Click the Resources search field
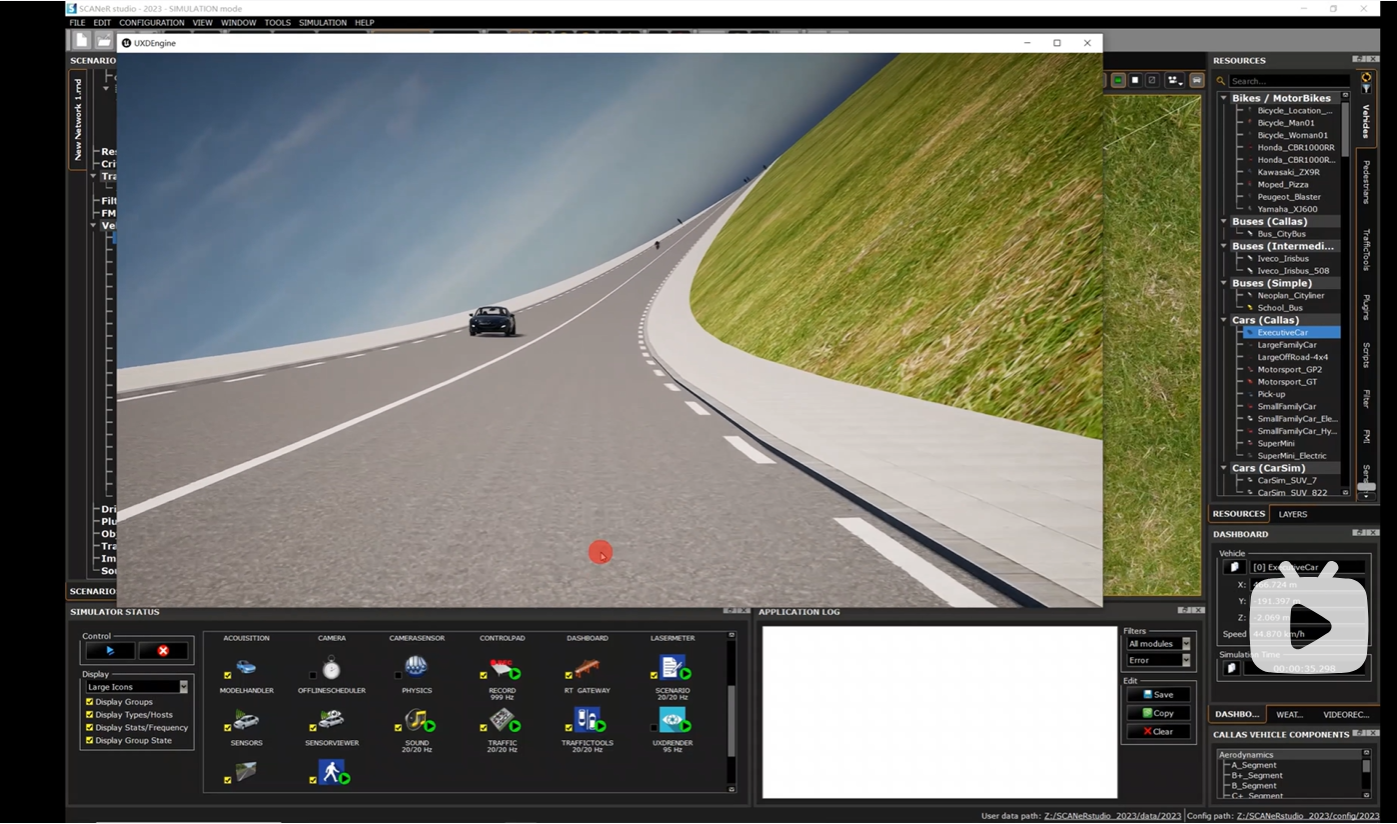Viewport: 1397px width, 824px height. (x=1288, y=81)
